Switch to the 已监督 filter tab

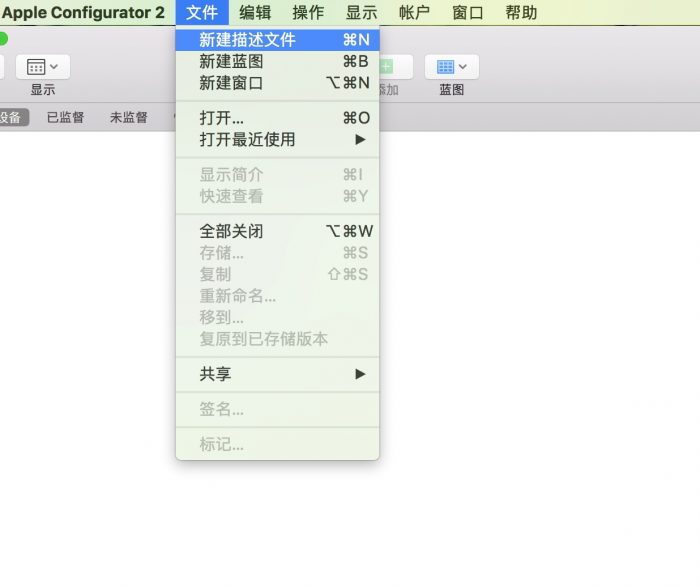[x=67, y=117]
